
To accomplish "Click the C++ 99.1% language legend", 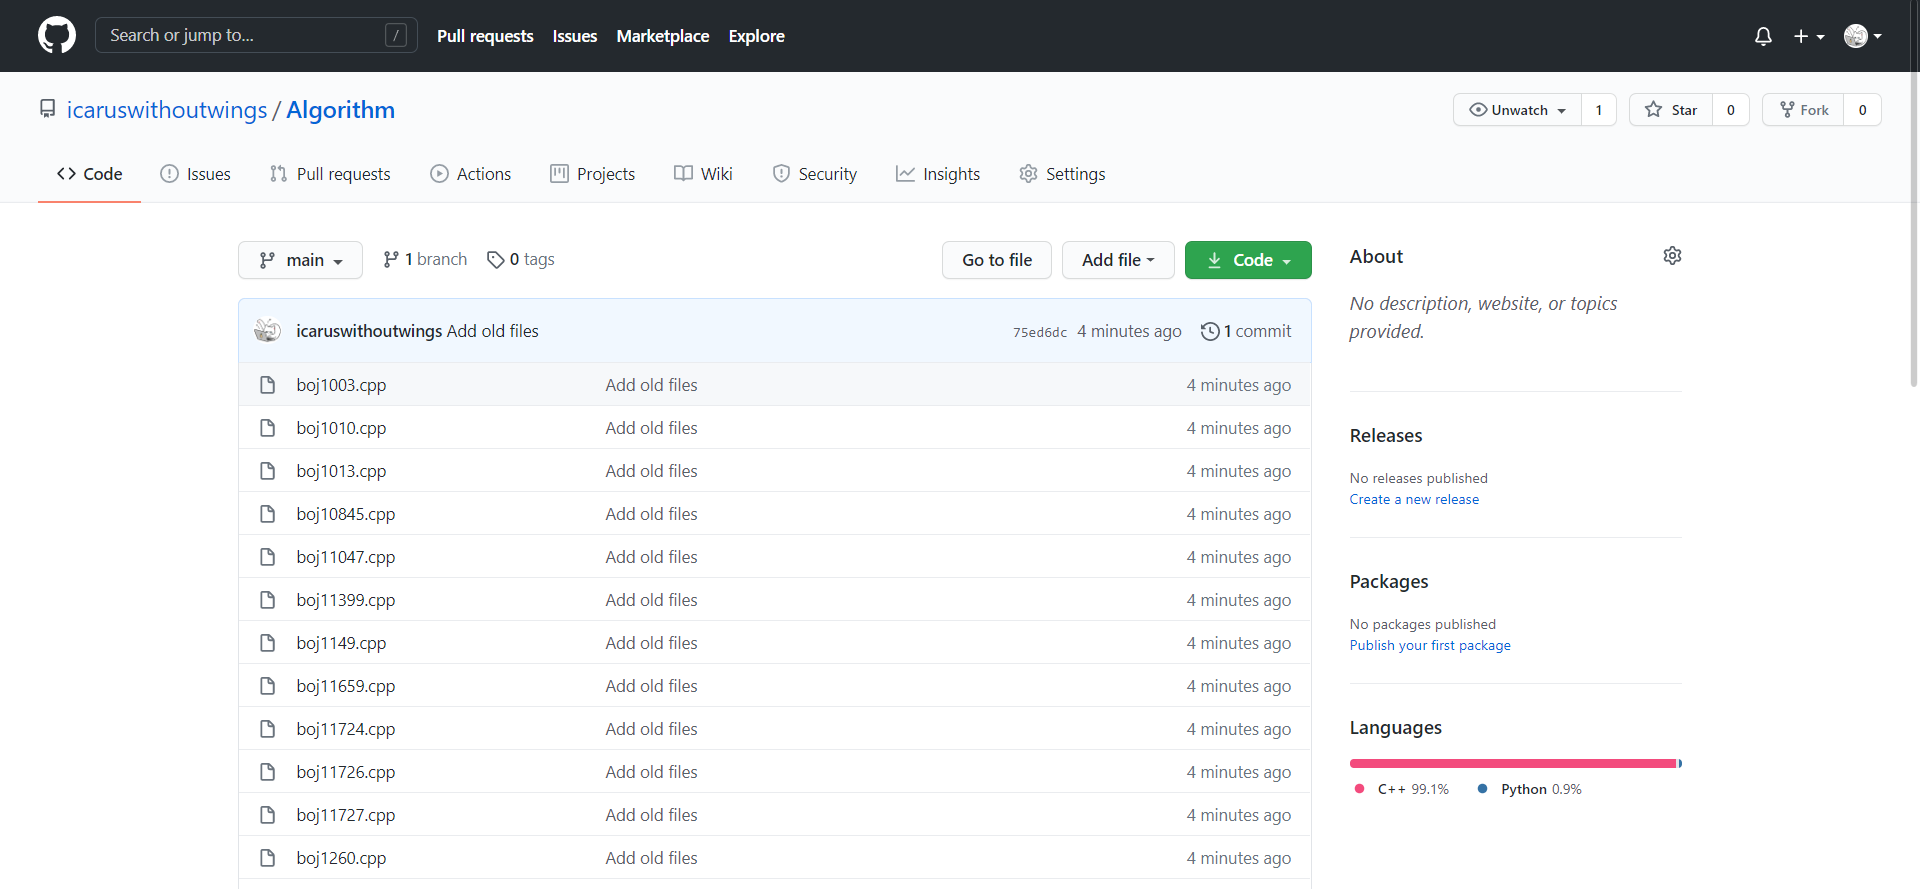I will coord(1401,789).
